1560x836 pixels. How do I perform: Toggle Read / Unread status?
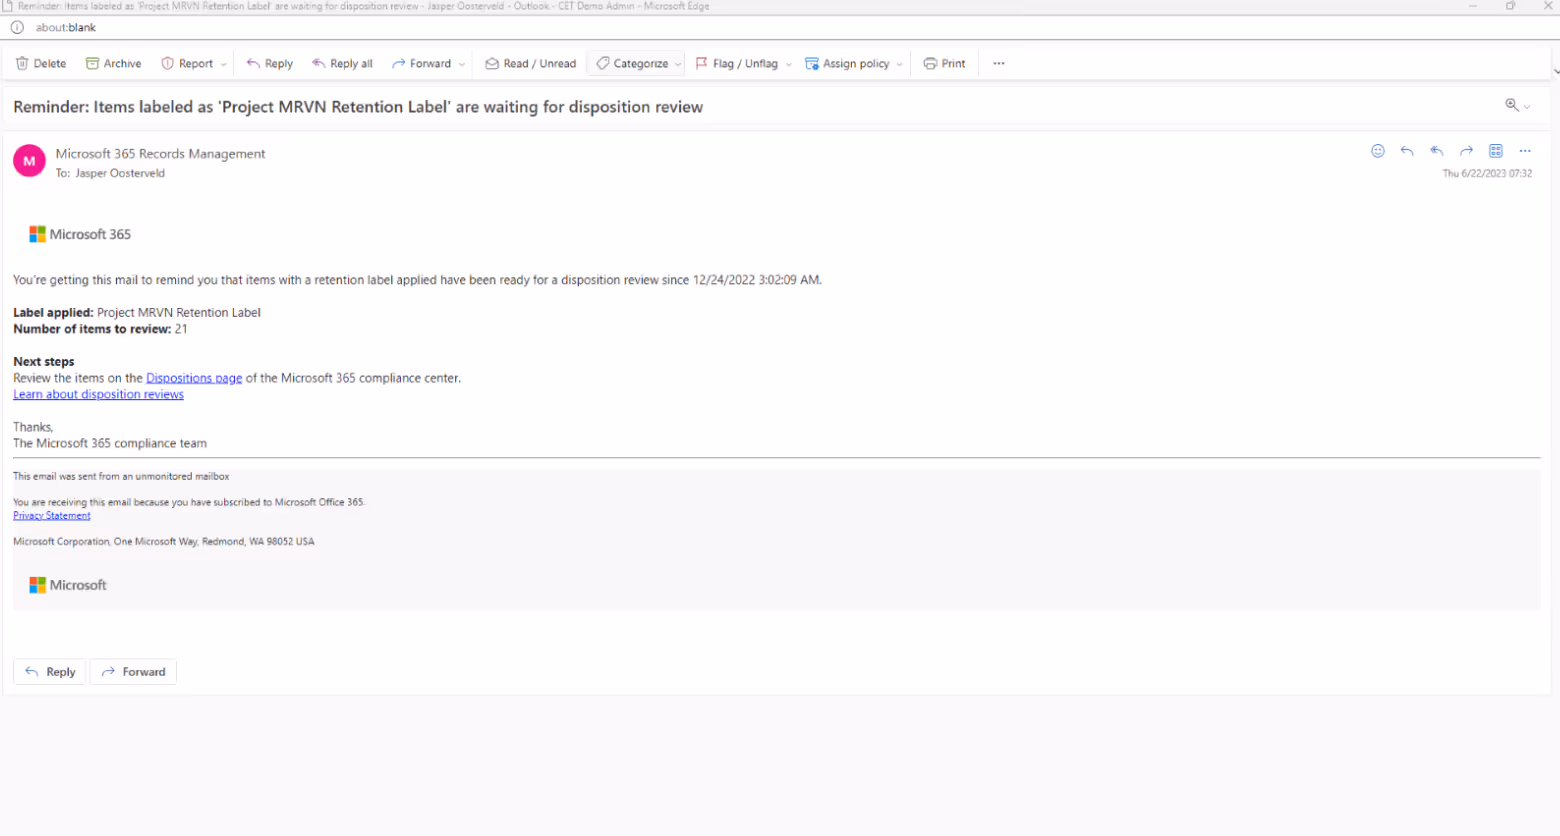pyautogui.click(x=530, y=63)
